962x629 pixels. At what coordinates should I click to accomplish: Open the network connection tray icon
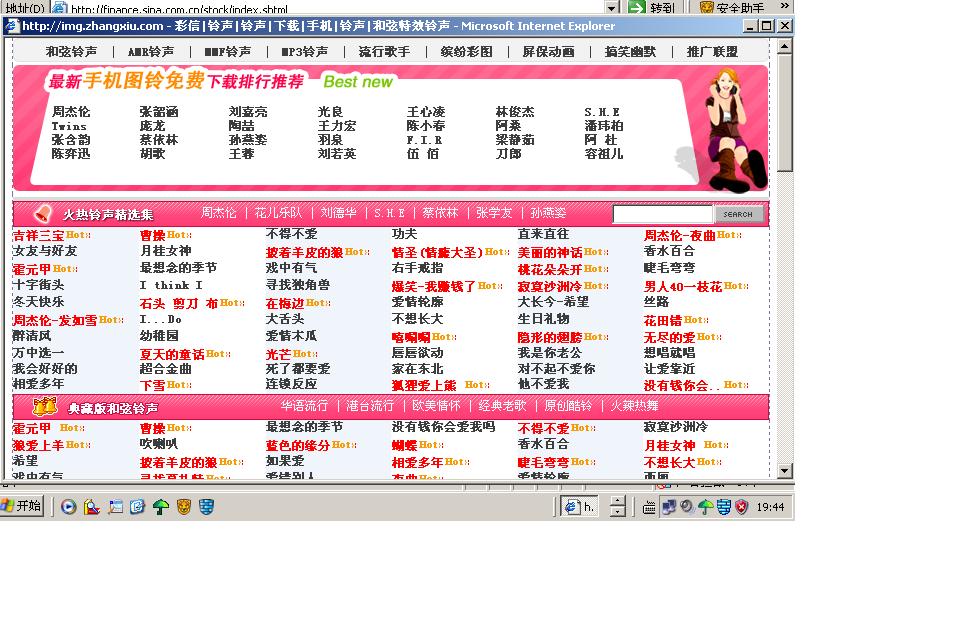669,507
